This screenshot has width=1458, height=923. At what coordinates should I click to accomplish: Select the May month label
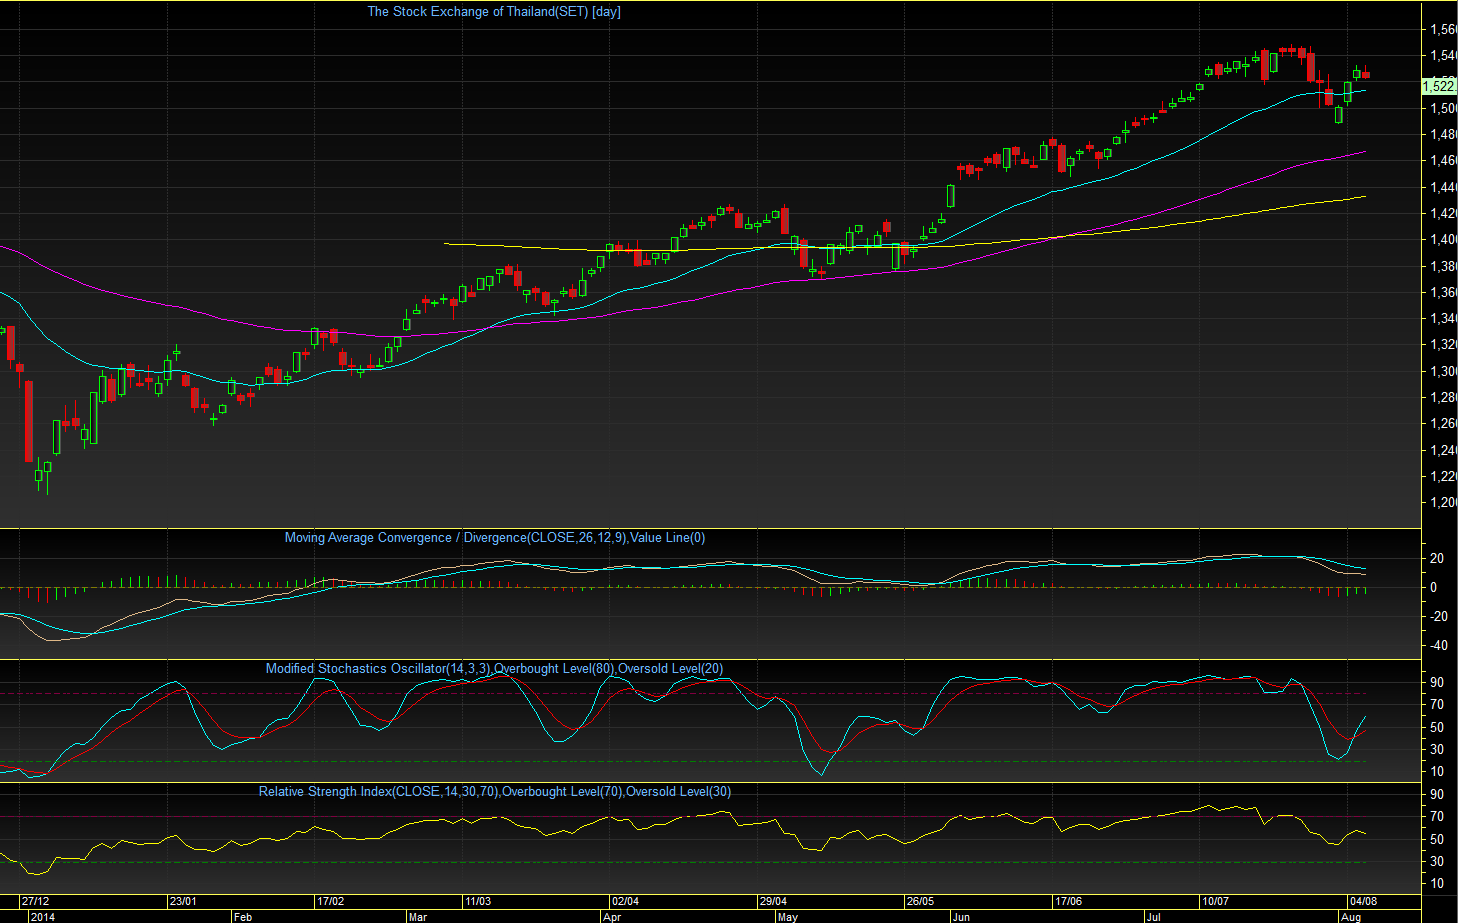pyautogui.click(x=788, y=916)
